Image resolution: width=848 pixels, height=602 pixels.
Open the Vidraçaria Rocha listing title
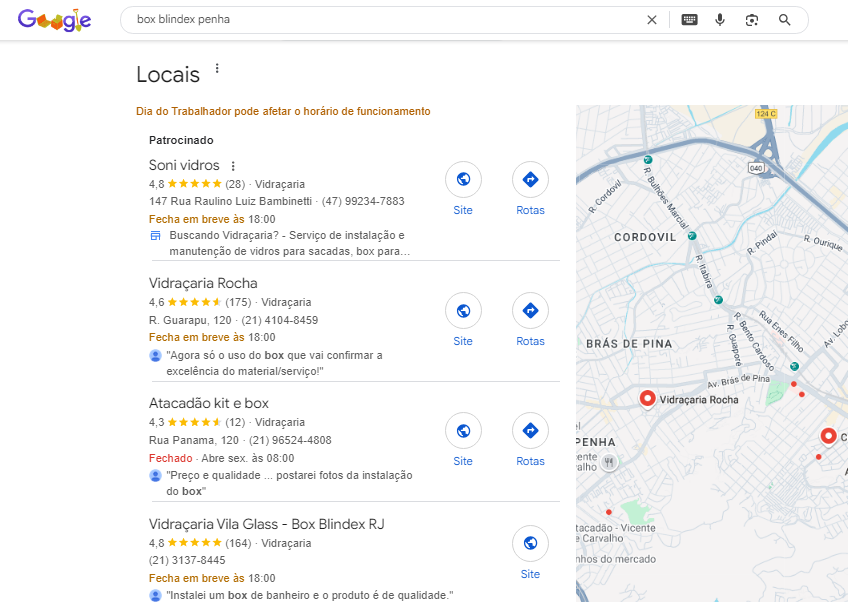point(203,283)
